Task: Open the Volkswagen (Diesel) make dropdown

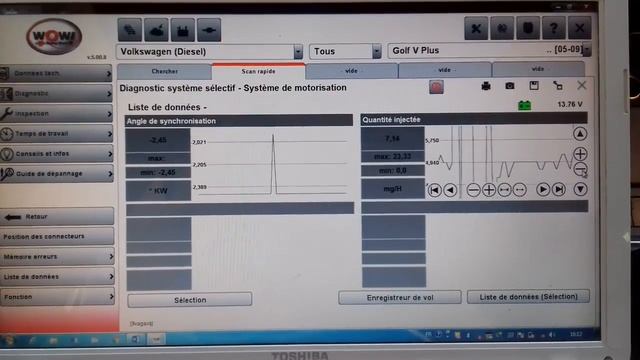Action: click(x=298, y=52)
